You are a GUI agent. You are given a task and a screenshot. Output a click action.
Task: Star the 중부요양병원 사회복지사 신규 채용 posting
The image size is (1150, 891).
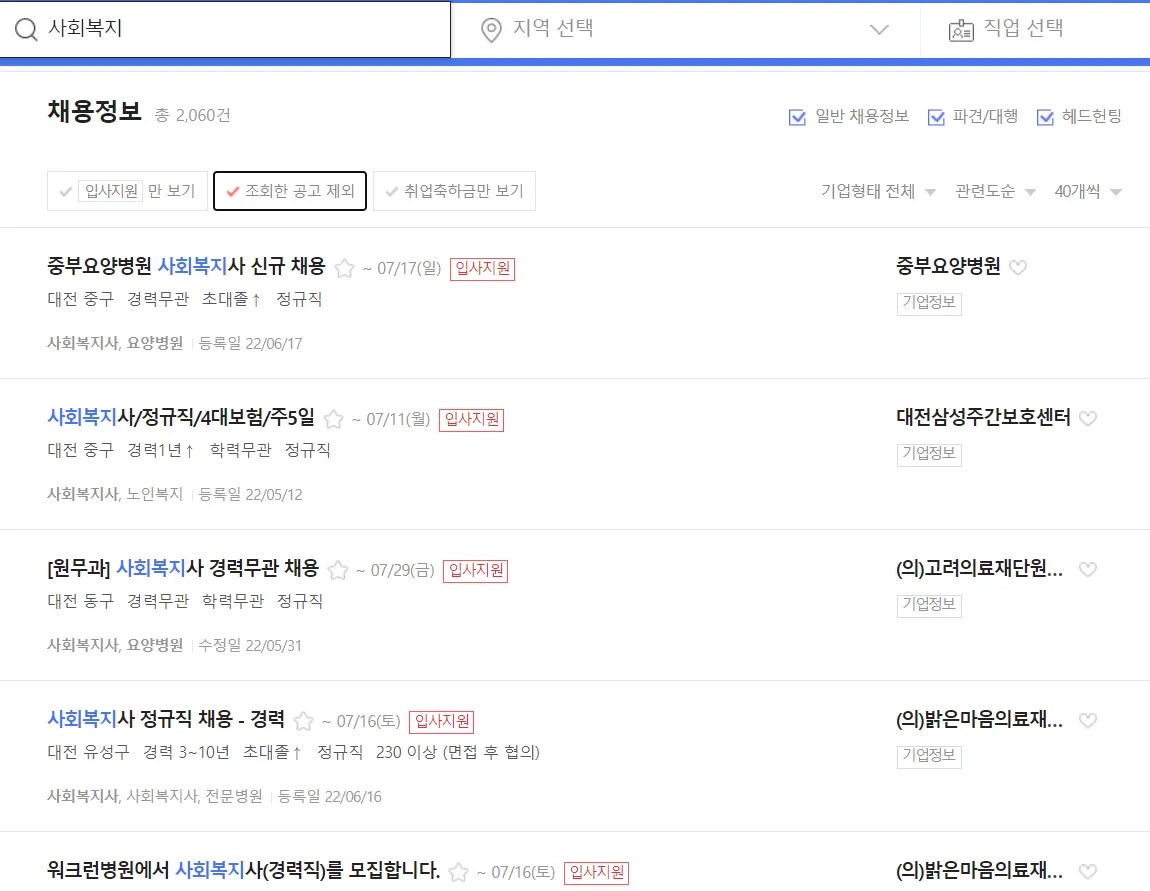click(344, 268)
